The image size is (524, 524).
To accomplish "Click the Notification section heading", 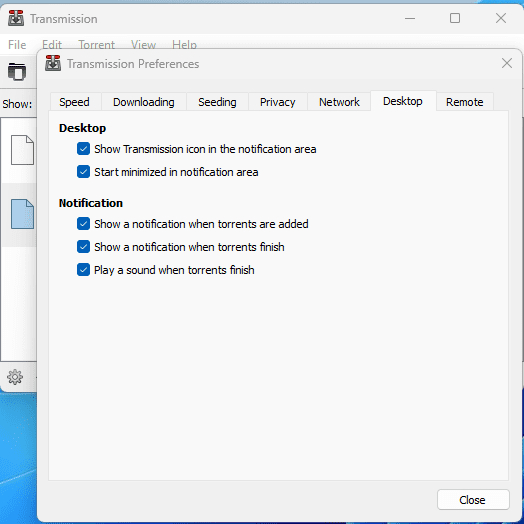I will 91,203.
